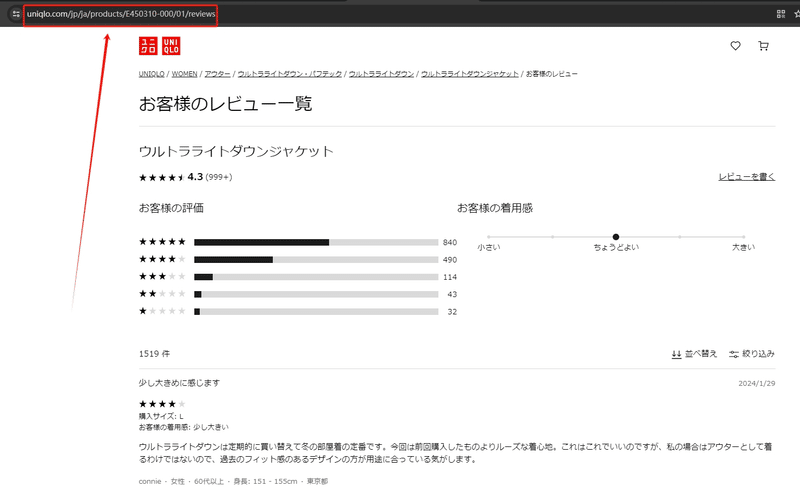Click the one-star icons in rating row
Image resolution: width=800 pixels, height=488 pixels.
click(162, 311)
